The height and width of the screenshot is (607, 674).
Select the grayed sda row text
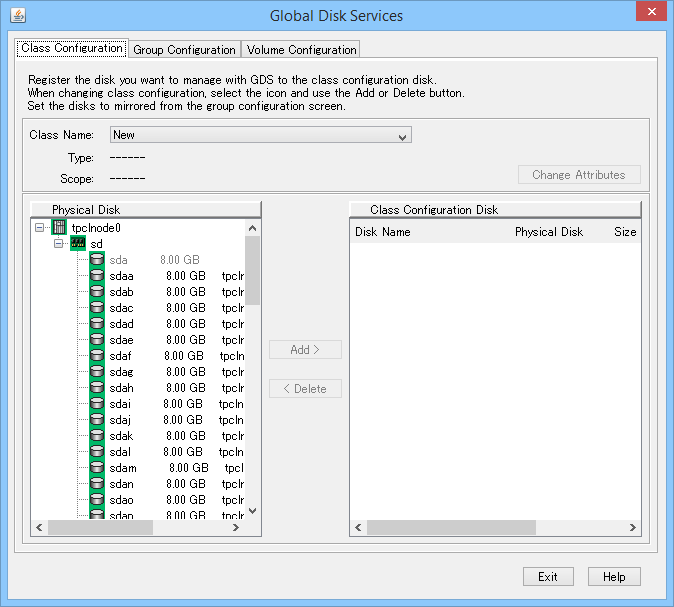pyautogui.click(x=154, y=260)
